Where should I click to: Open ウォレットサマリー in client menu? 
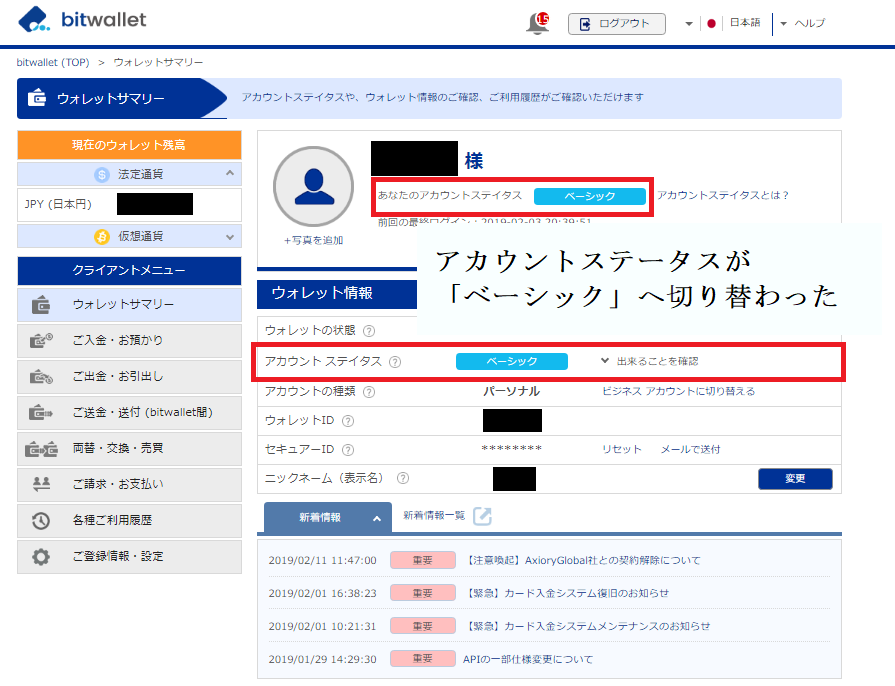pyautogui.click(x=129, y=305)
